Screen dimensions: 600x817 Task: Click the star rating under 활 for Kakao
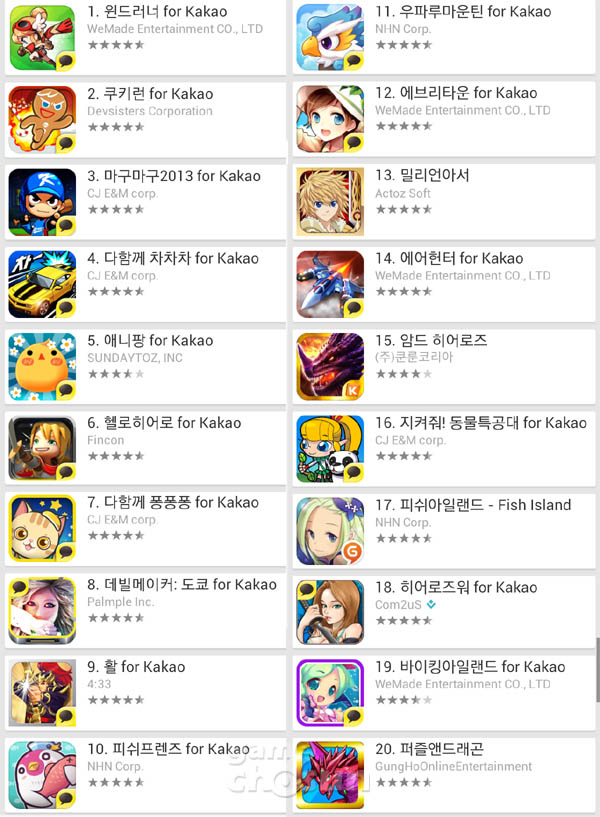(116, 700)
